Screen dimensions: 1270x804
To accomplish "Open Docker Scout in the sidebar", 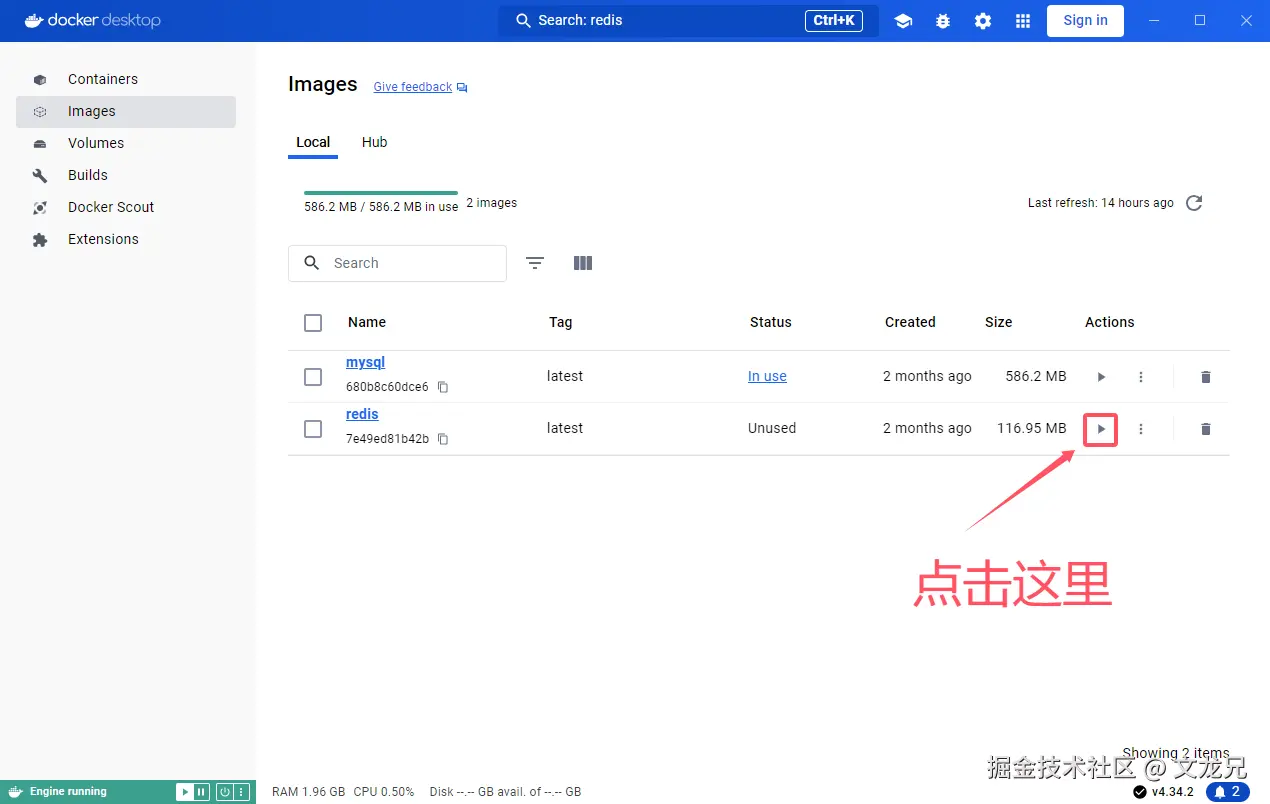I will pos(126,207).
